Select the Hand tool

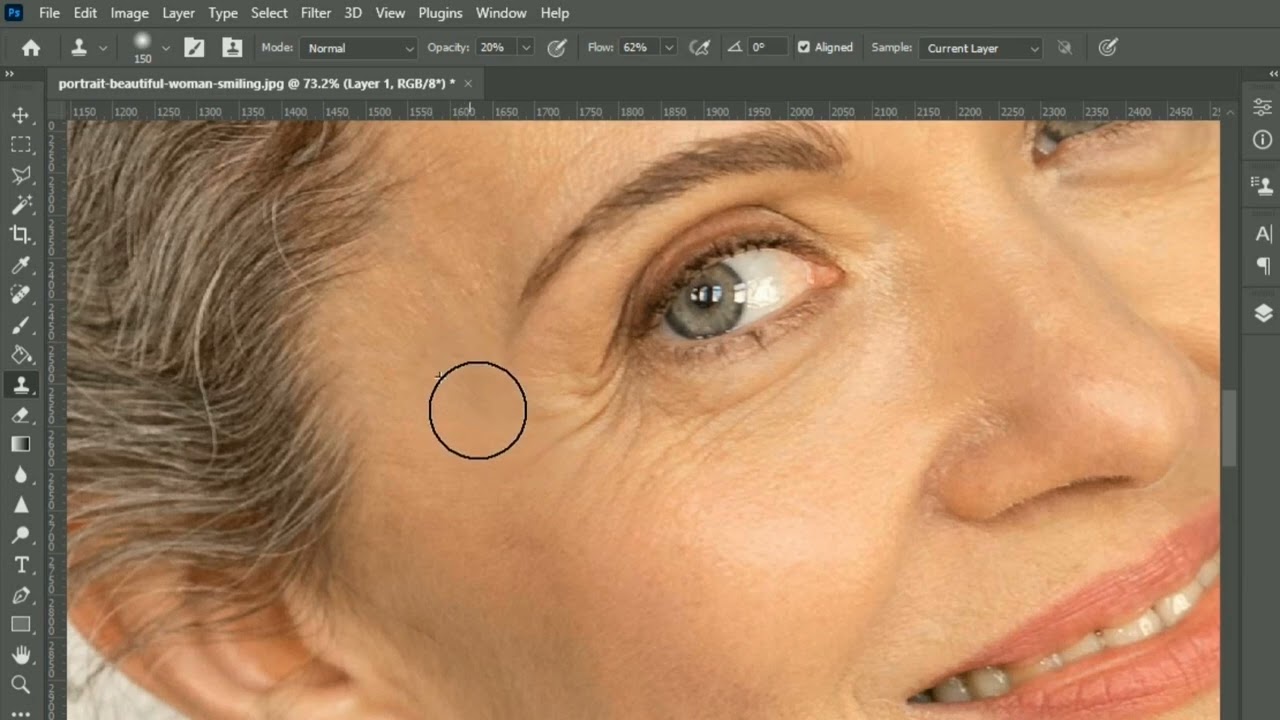[20, 655]
